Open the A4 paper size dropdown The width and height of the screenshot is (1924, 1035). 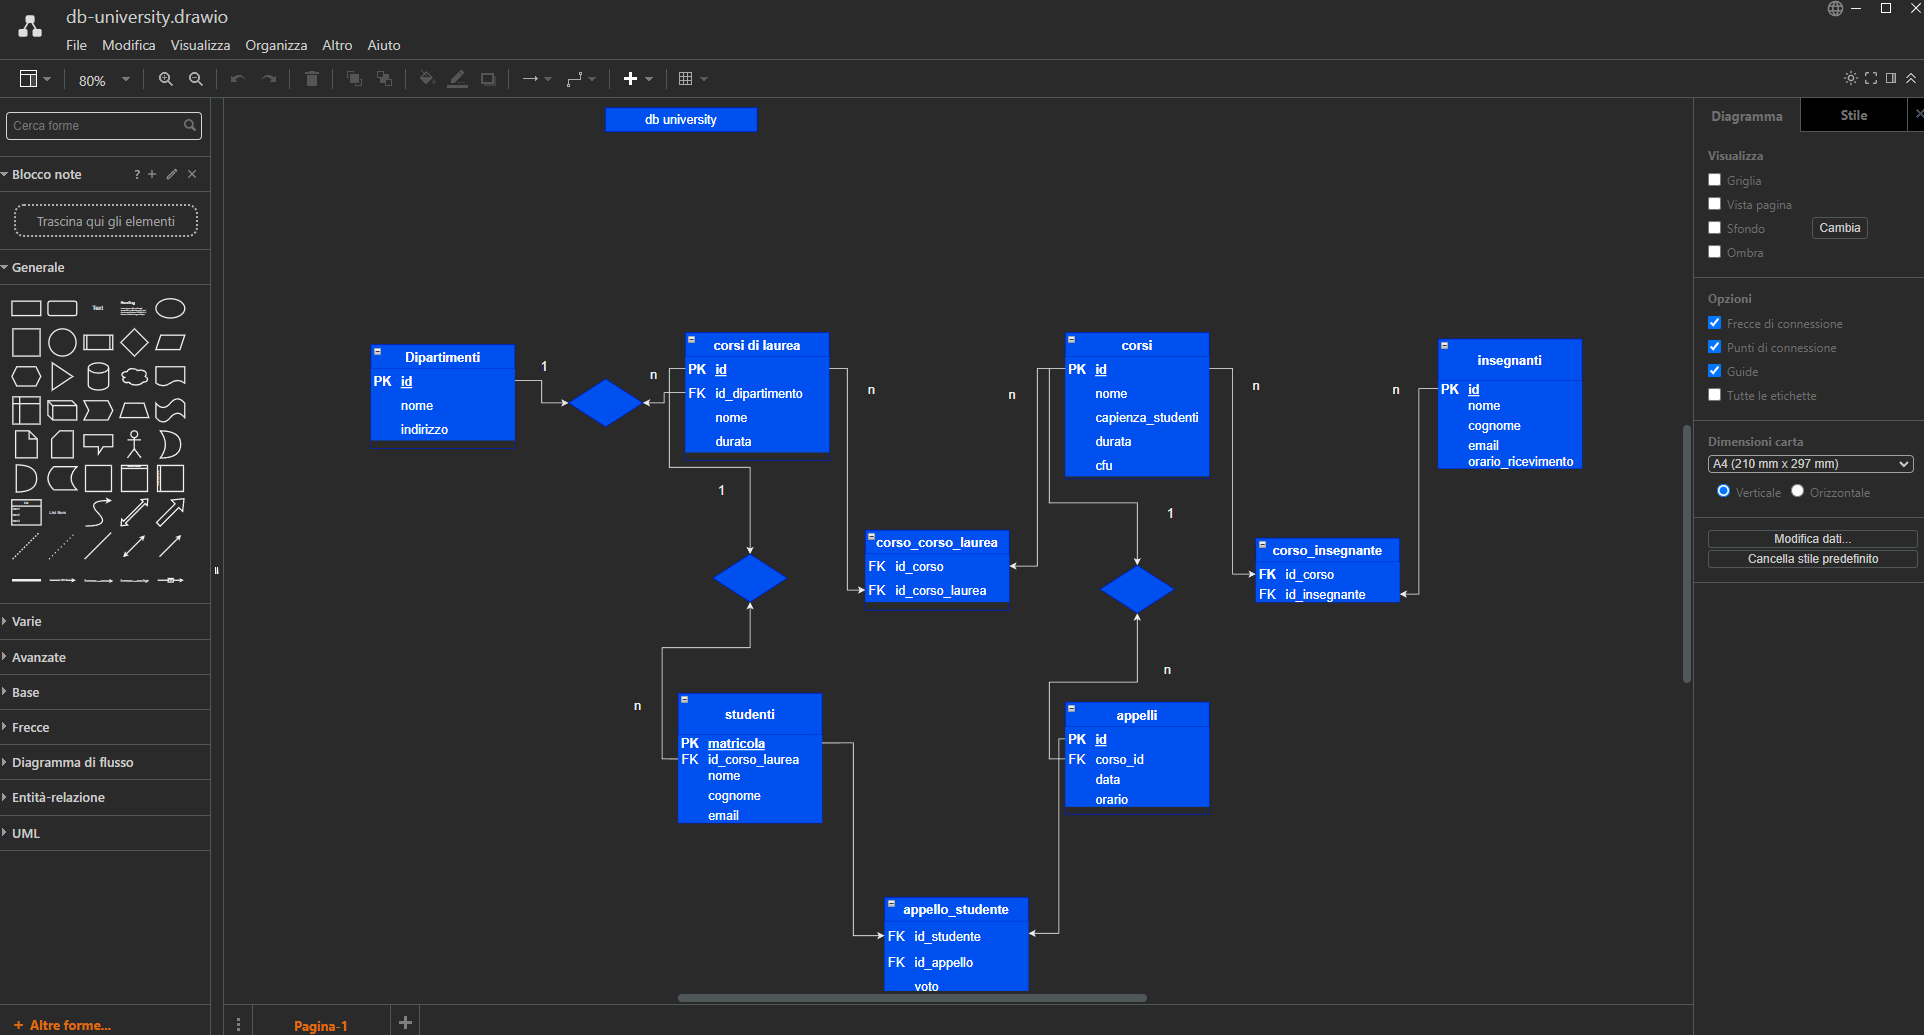tap(1811, 464)
